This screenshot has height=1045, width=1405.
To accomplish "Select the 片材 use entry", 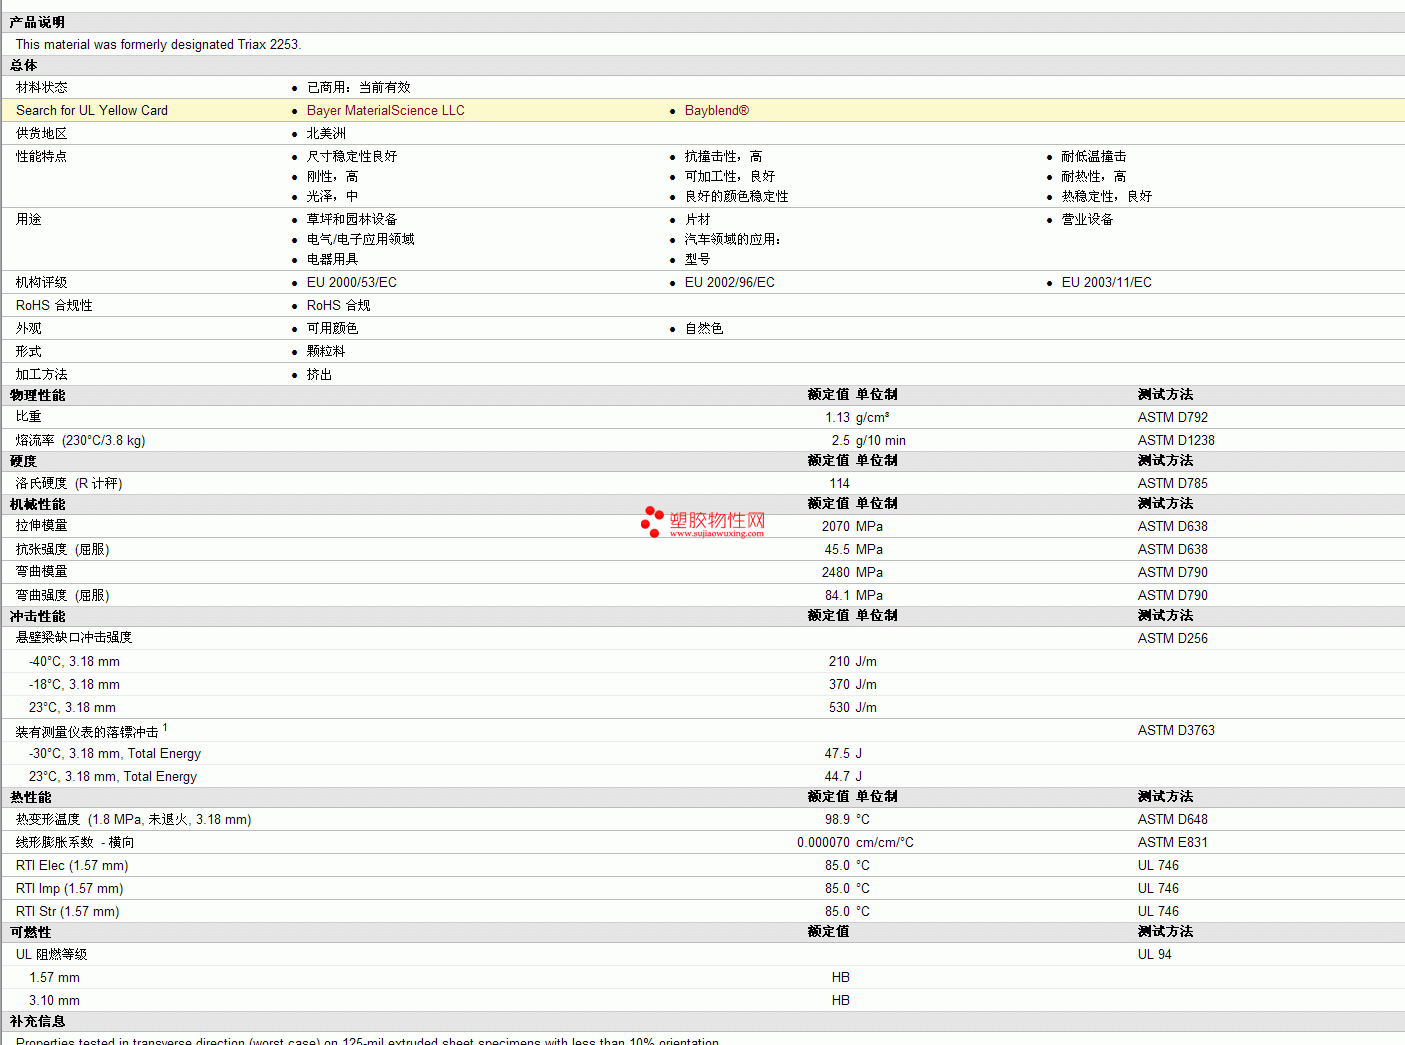I will point(697,219).
